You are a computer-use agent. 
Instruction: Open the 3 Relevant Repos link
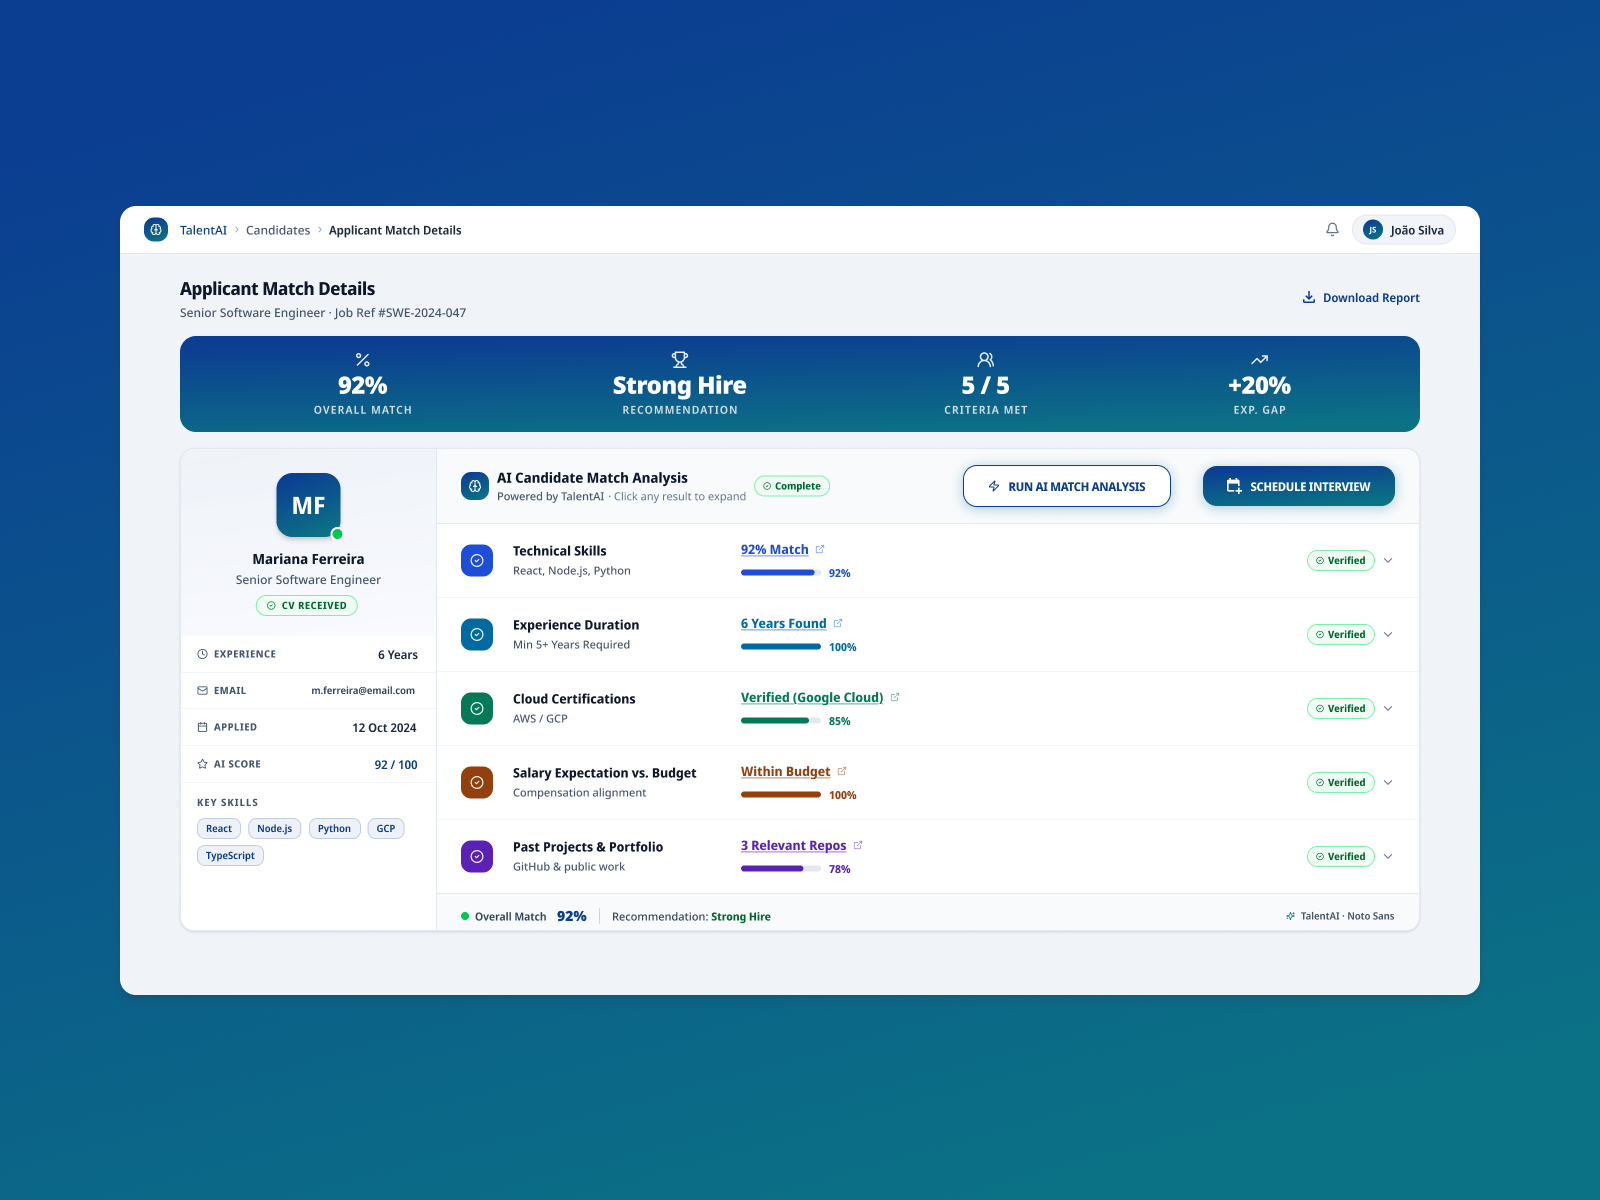pyautogui.click(x=794, y=845)
